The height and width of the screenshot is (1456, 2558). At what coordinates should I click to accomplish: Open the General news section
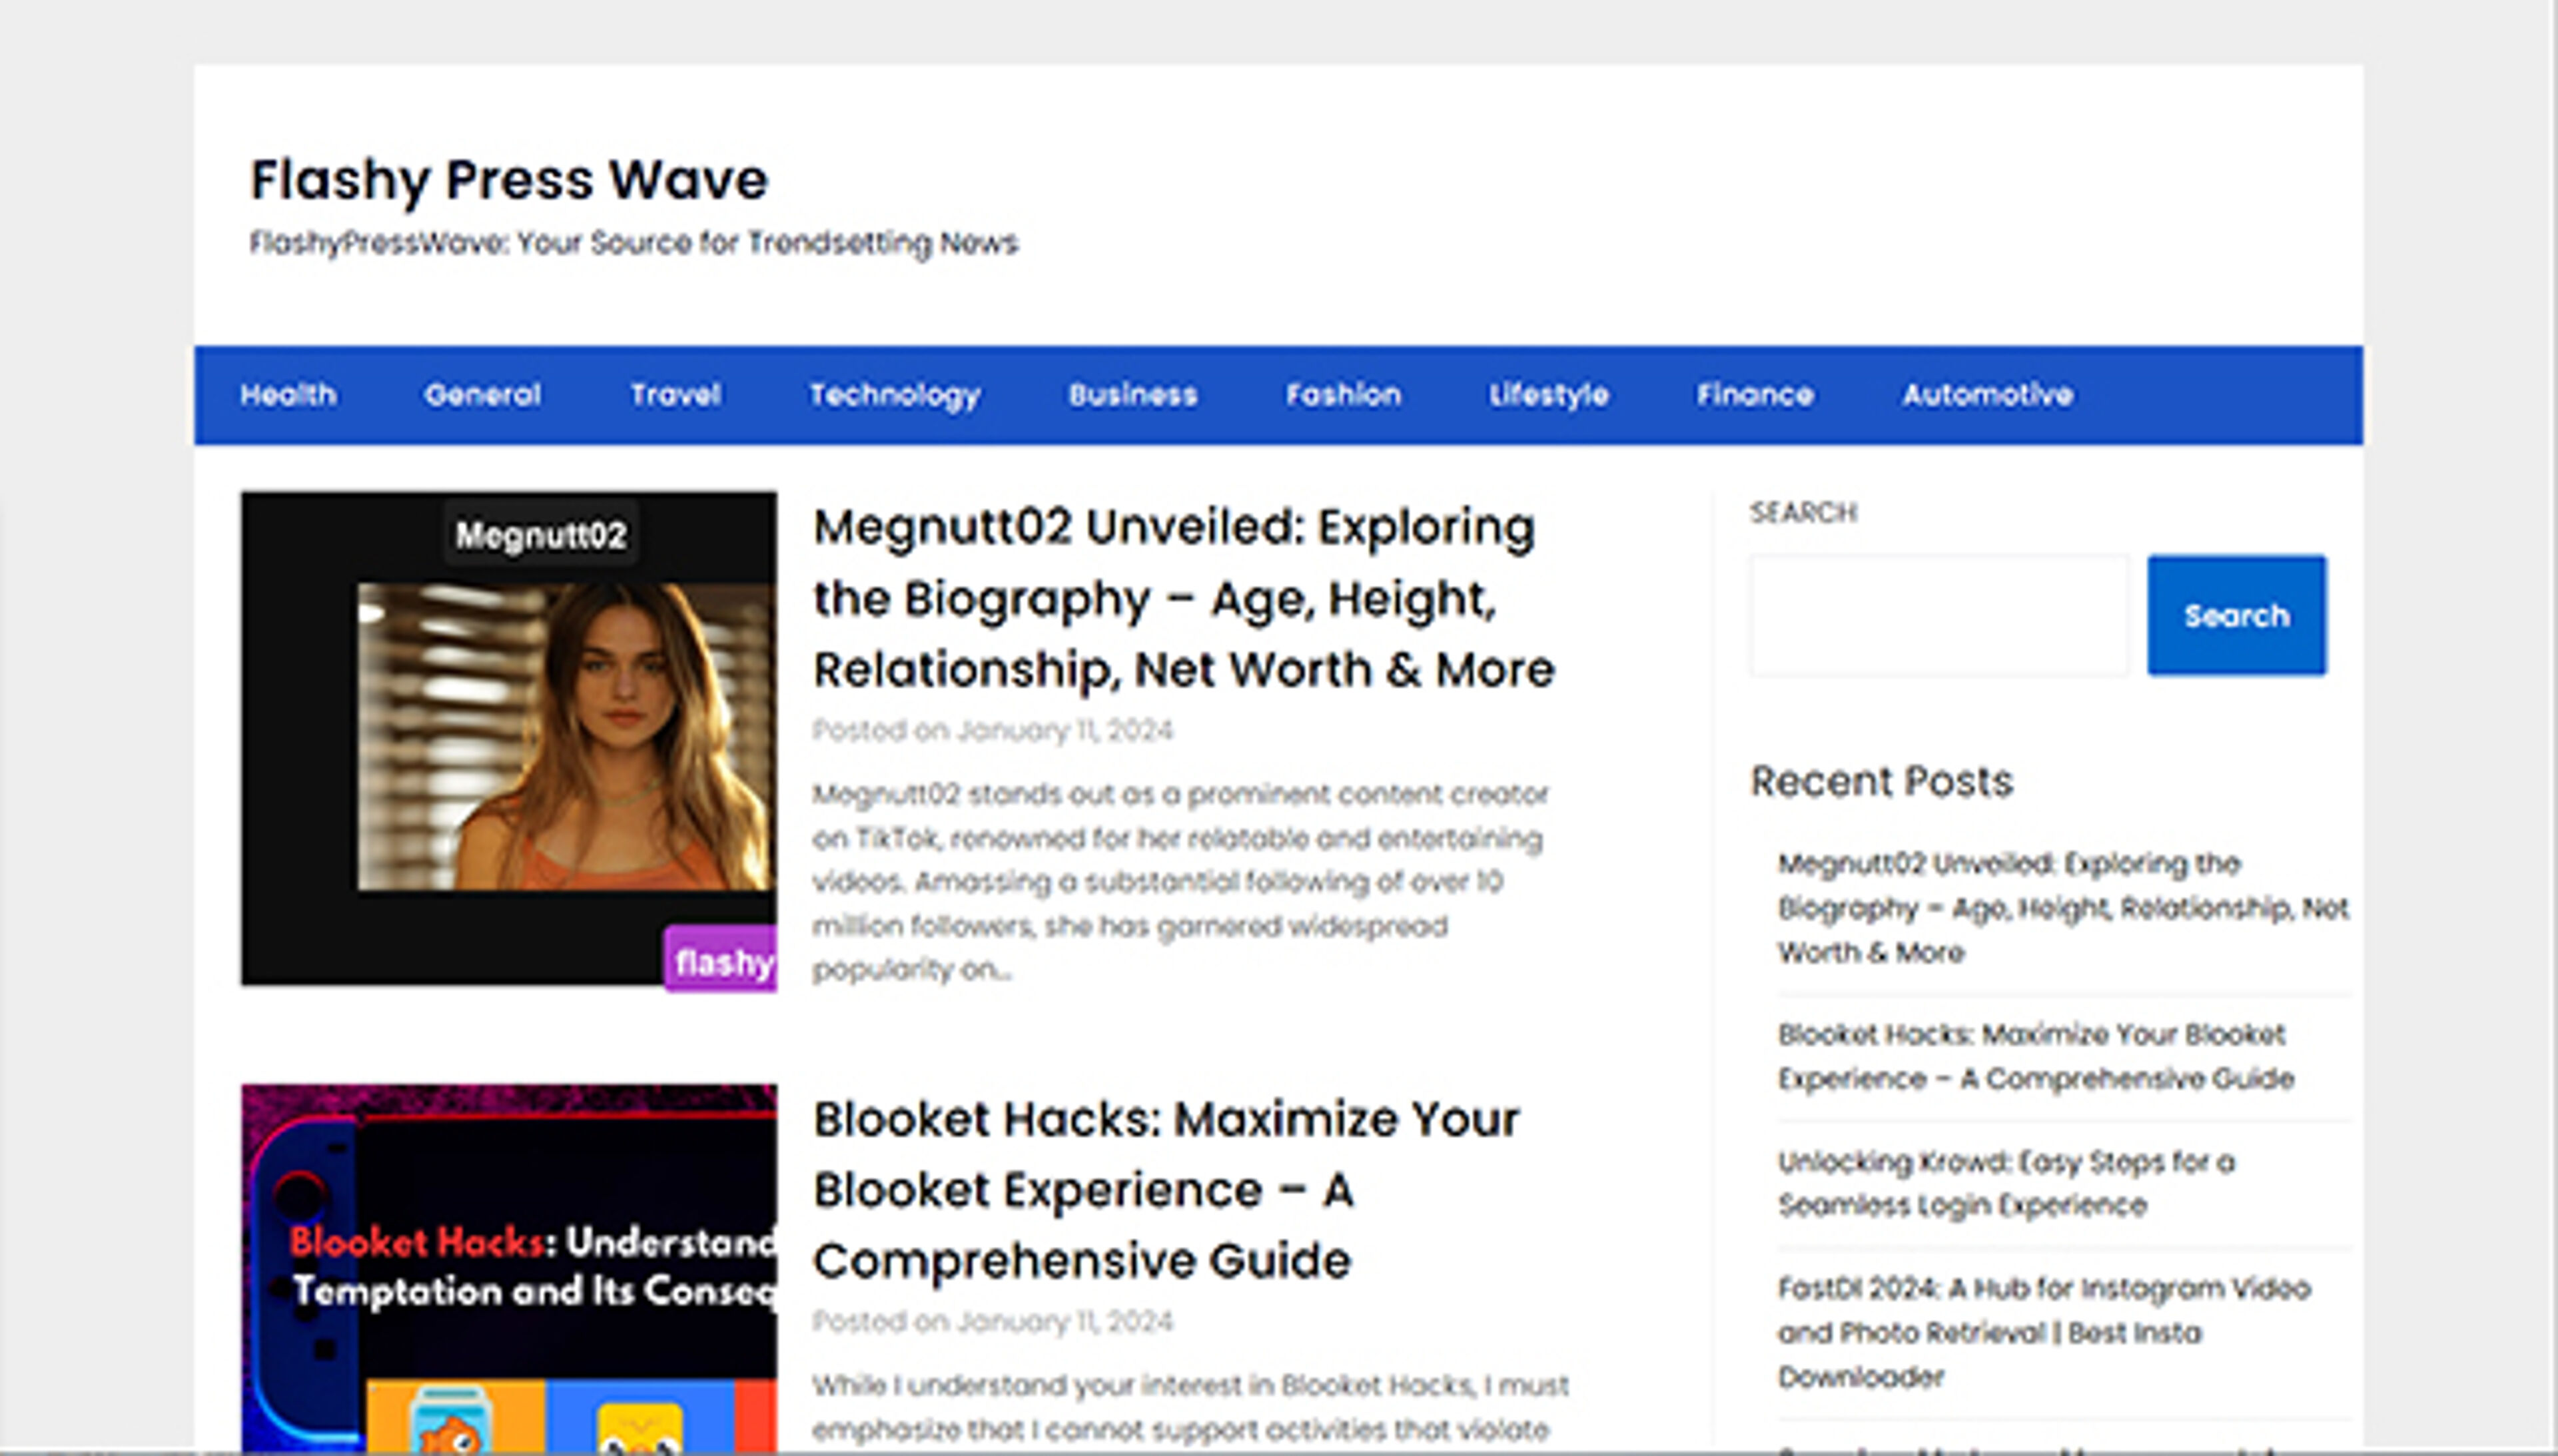tap(482, 395)
